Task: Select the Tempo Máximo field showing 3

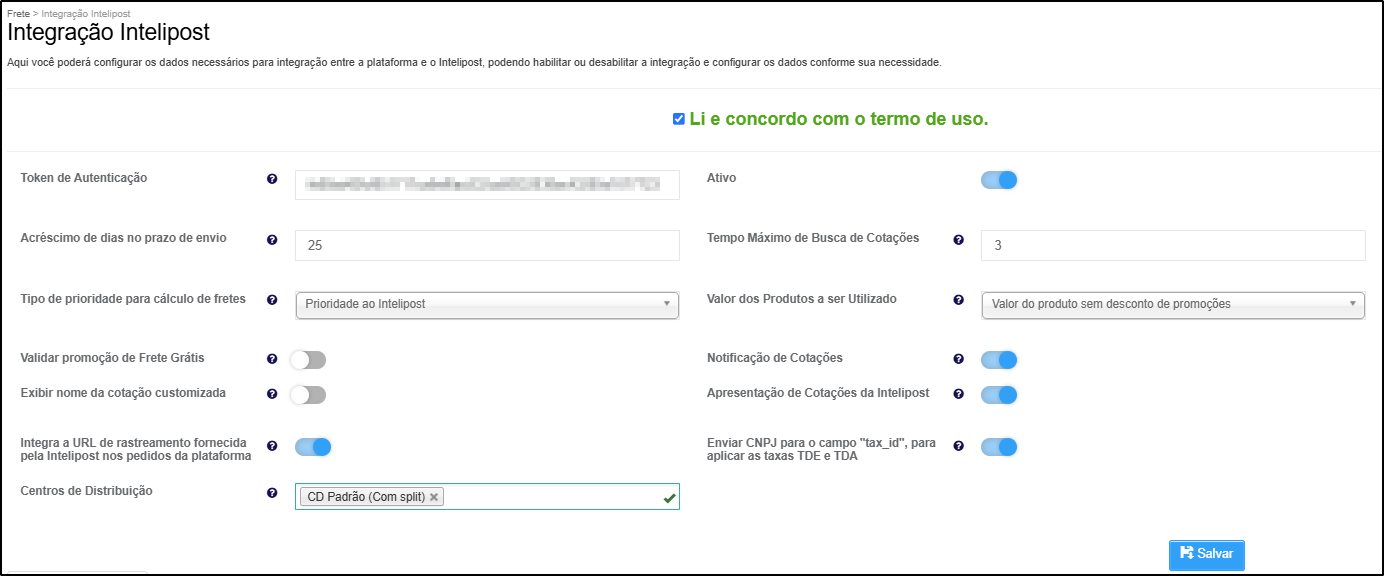Action: coord(1173,245)
